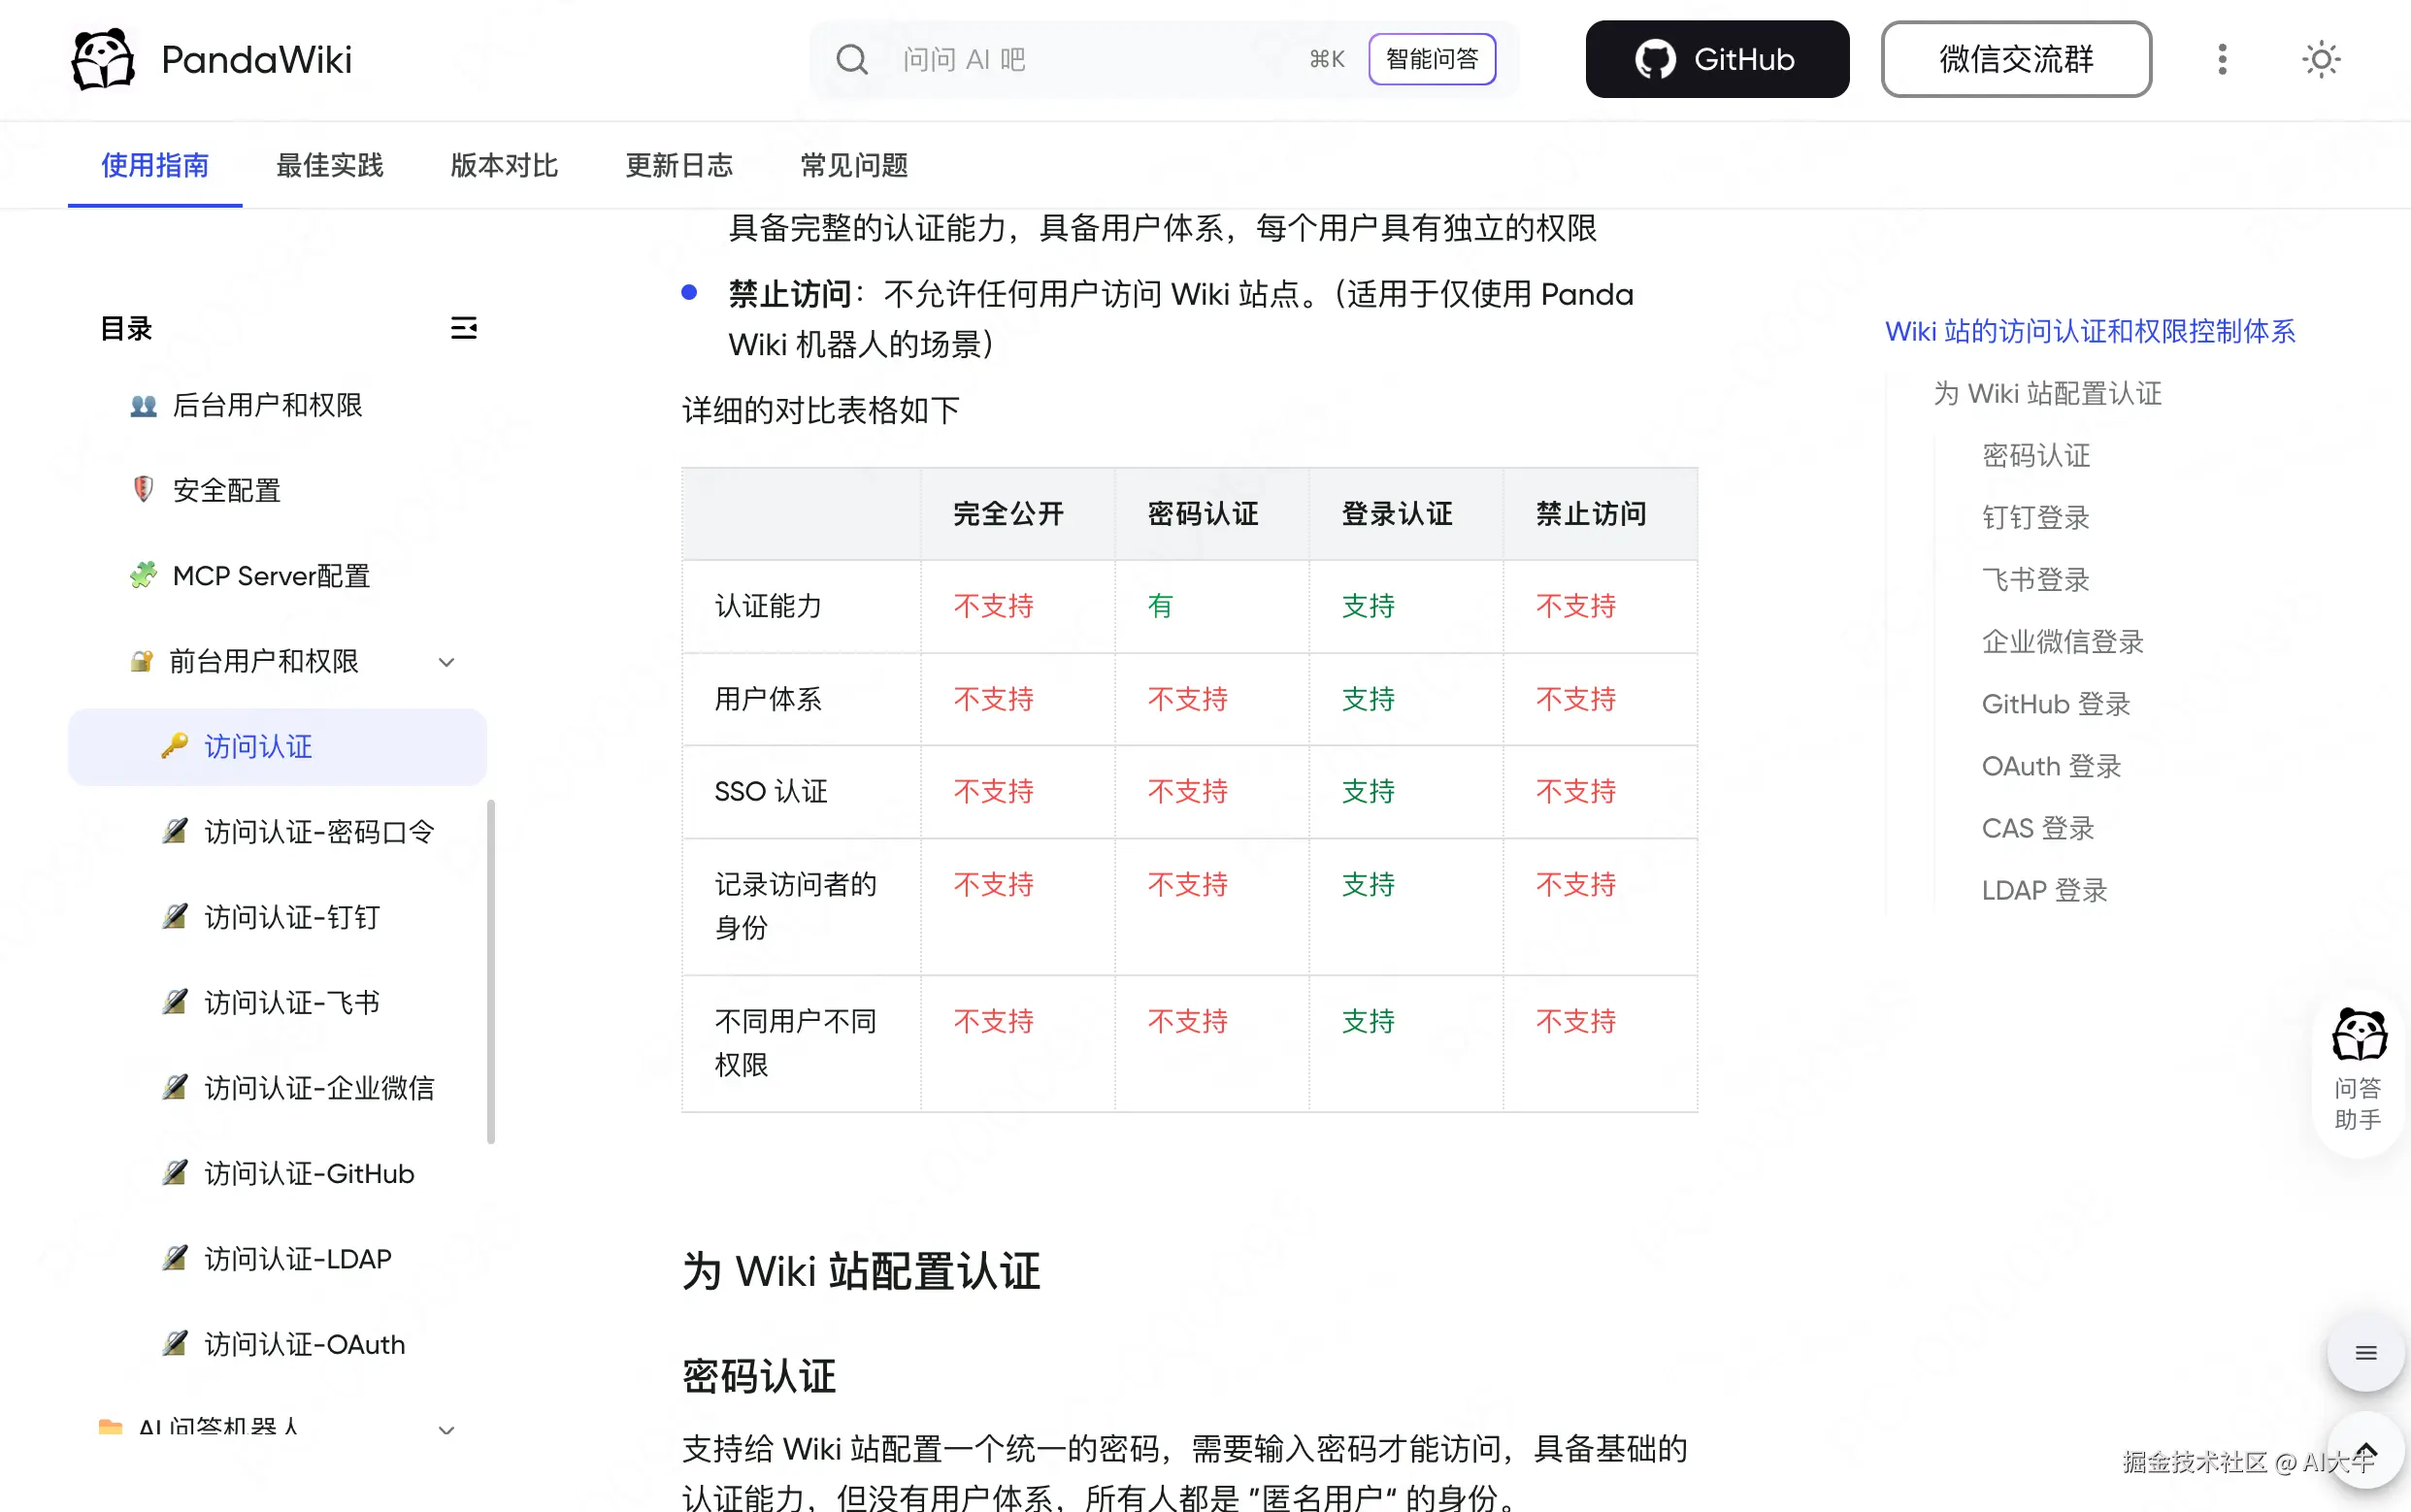Click the floating list menu button
The width and height of the screenshot is (2411, 1512).
click(2365, 1353)
